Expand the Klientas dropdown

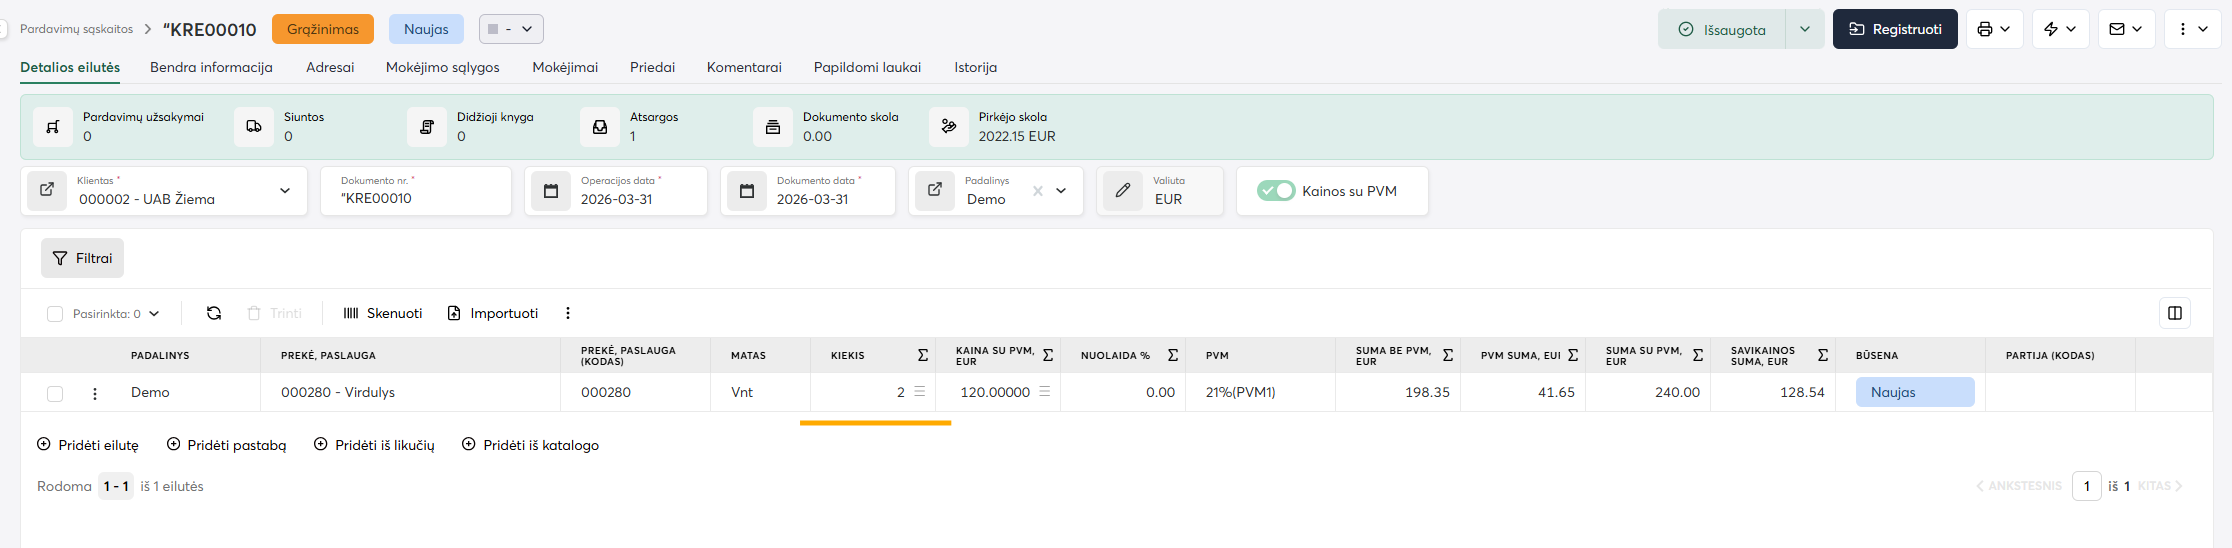tap(285, 191)
